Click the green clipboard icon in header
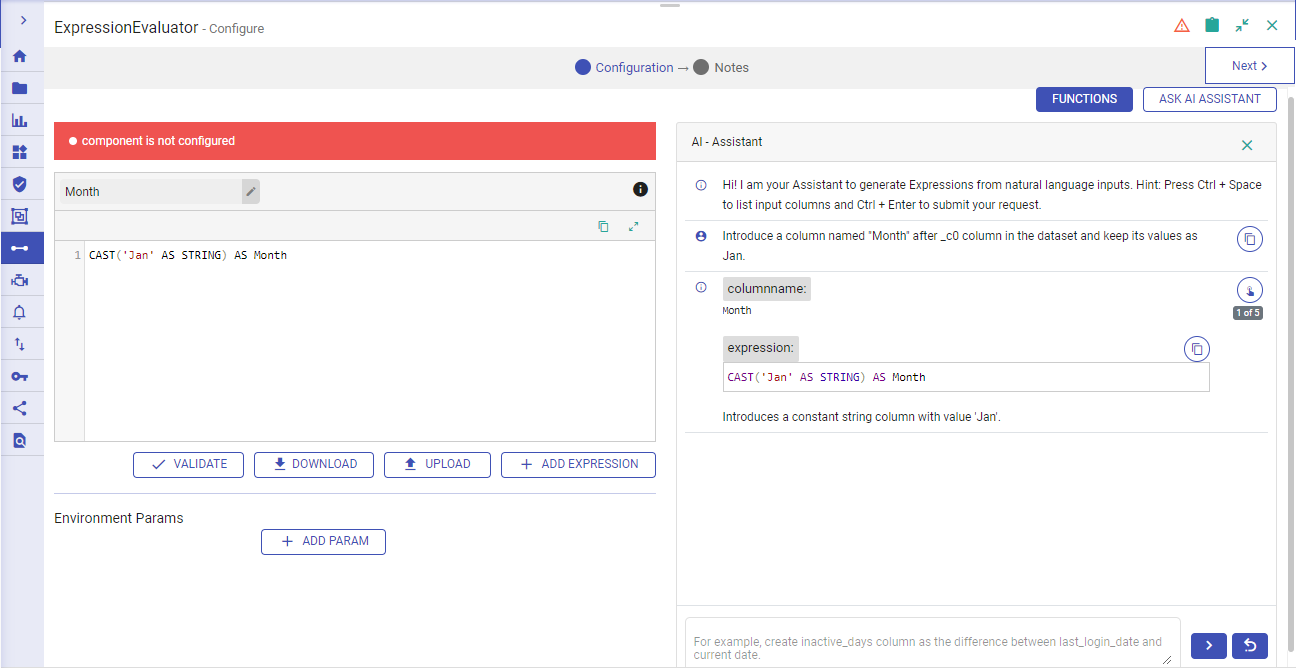This screenshot has width=1296, height=668. click(1212, 25)
